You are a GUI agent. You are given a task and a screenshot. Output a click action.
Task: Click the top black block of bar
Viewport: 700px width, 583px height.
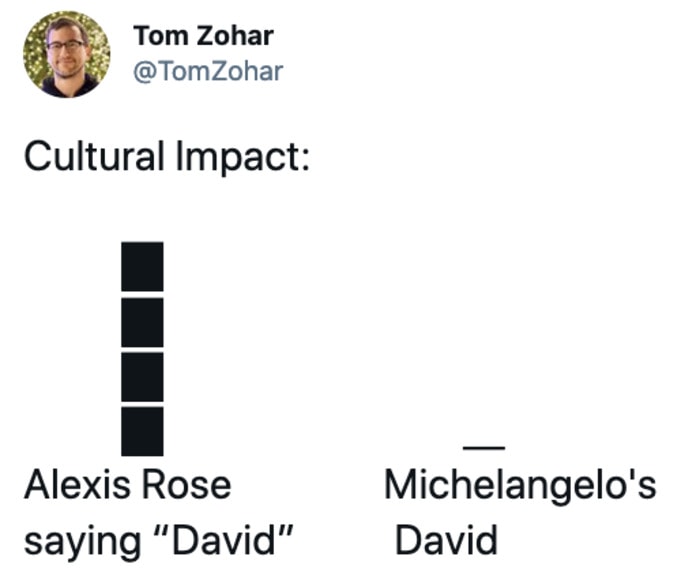point(142,267)
